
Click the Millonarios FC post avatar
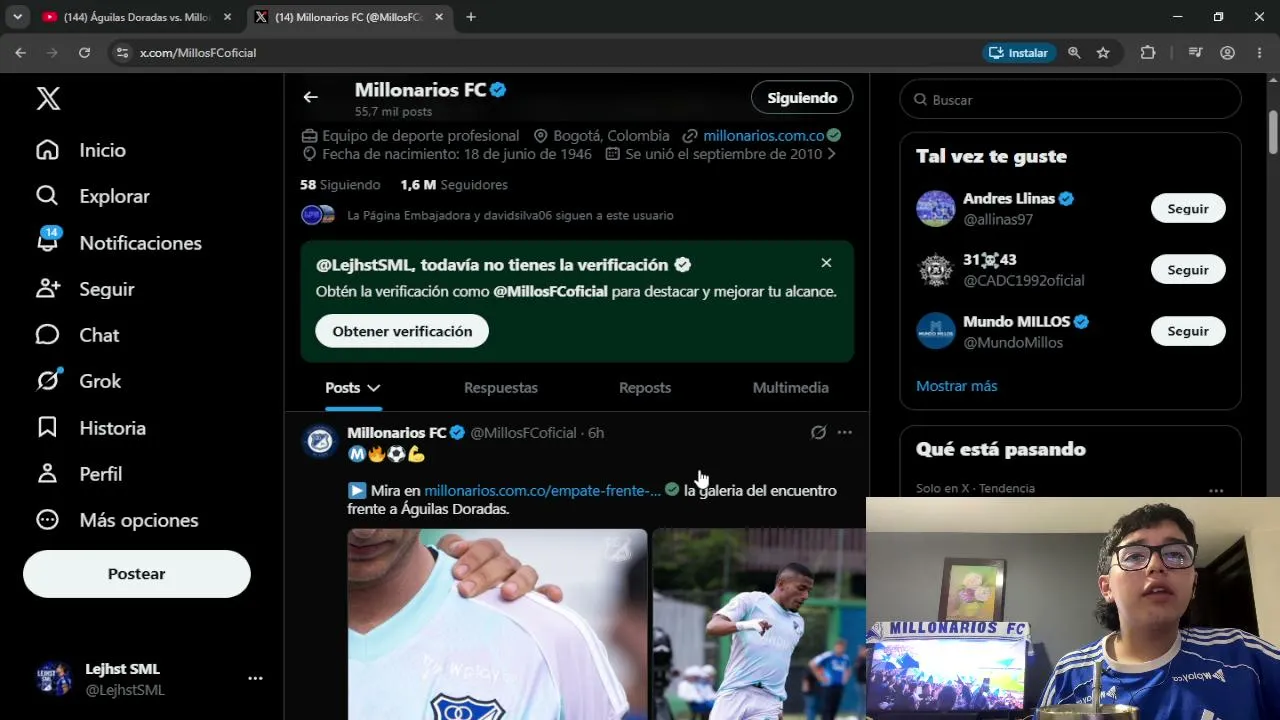coord(321,441)
